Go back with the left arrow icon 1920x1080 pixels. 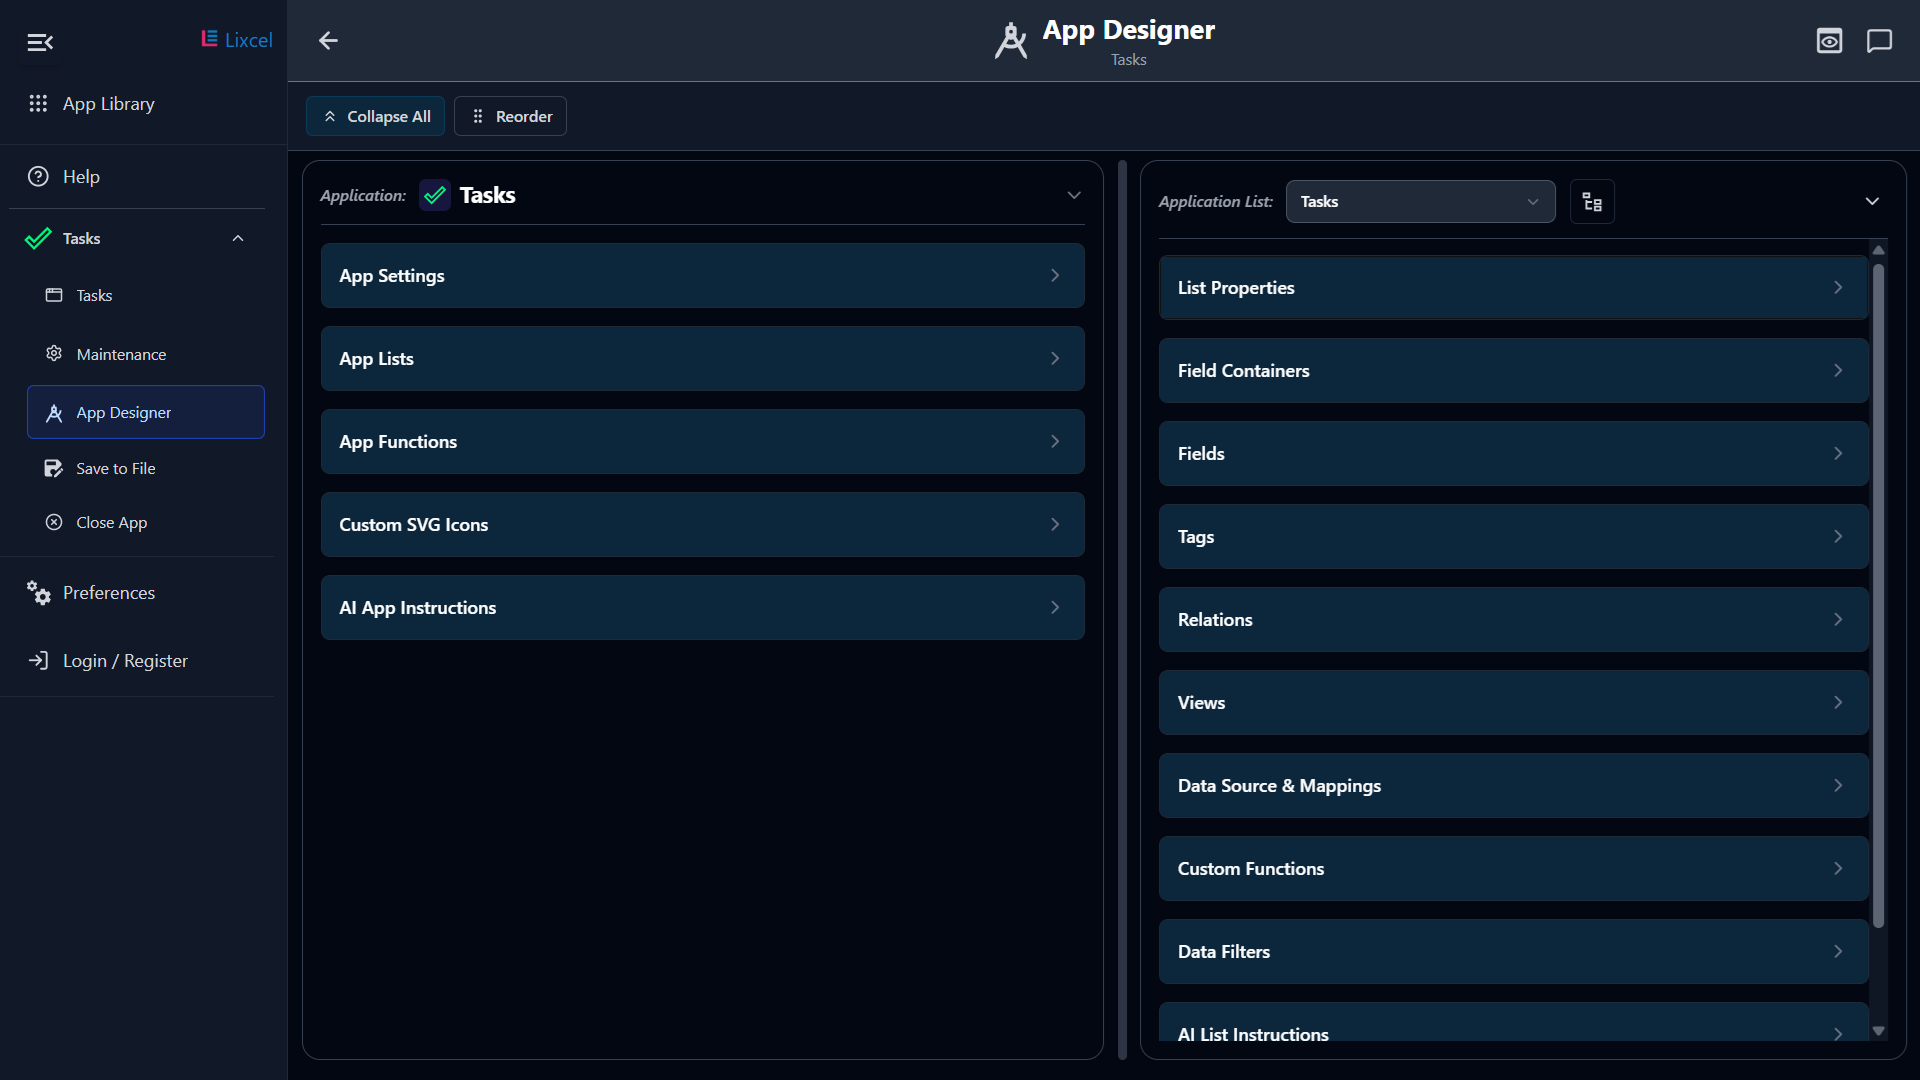[328, 41]
